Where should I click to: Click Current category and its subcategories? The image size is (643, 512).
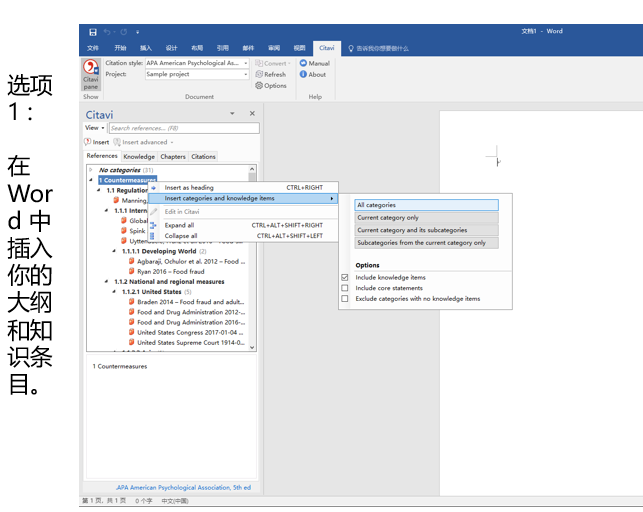click(x=426, y=230)
